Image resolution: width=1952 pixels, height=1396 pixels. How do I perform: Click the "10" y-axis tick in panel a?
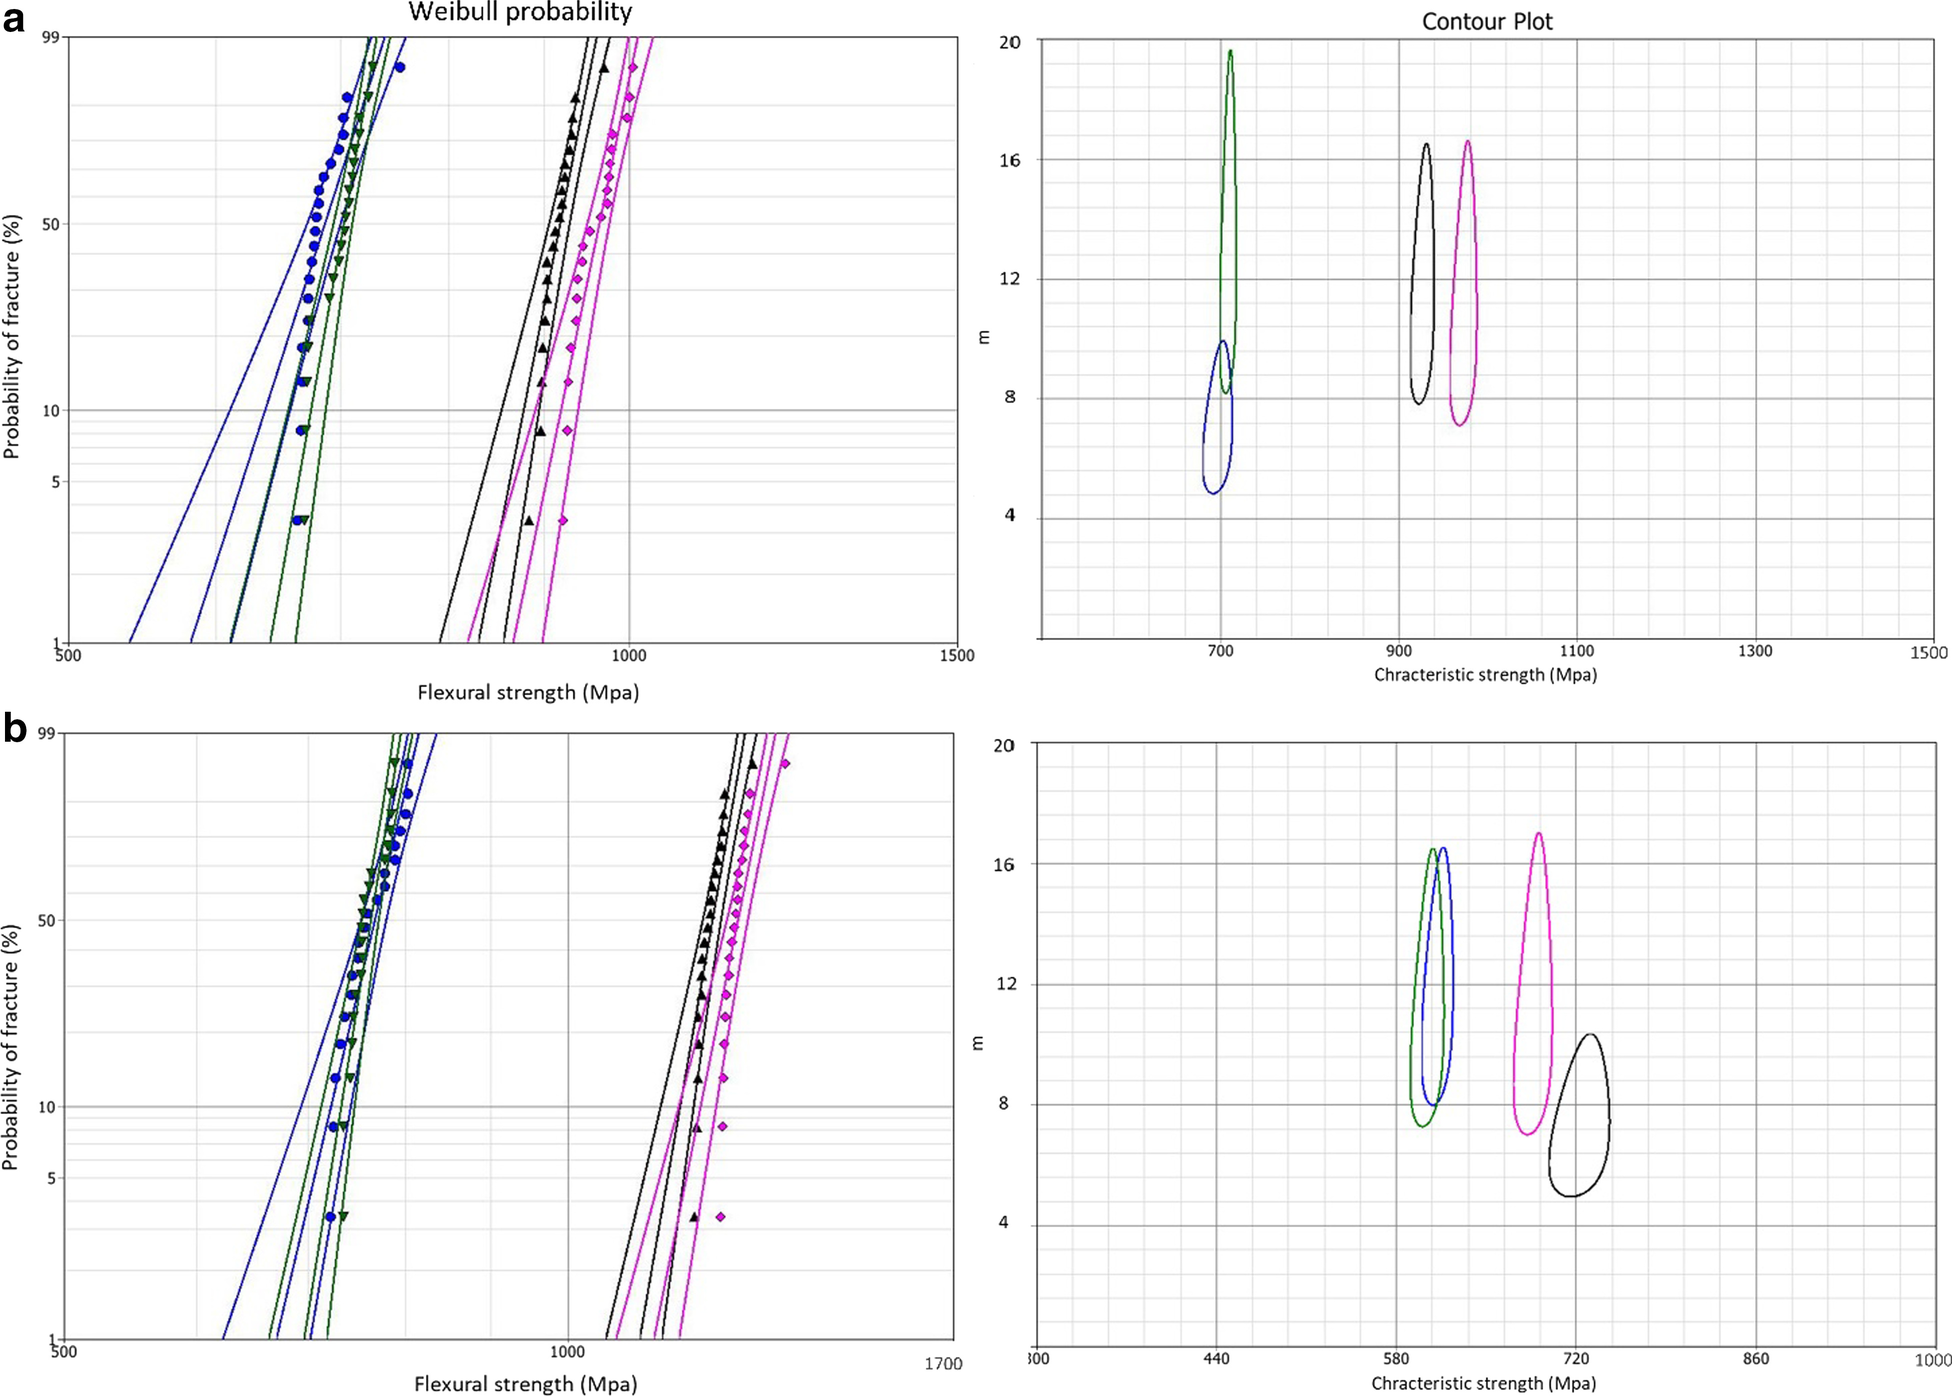(49, 410)
